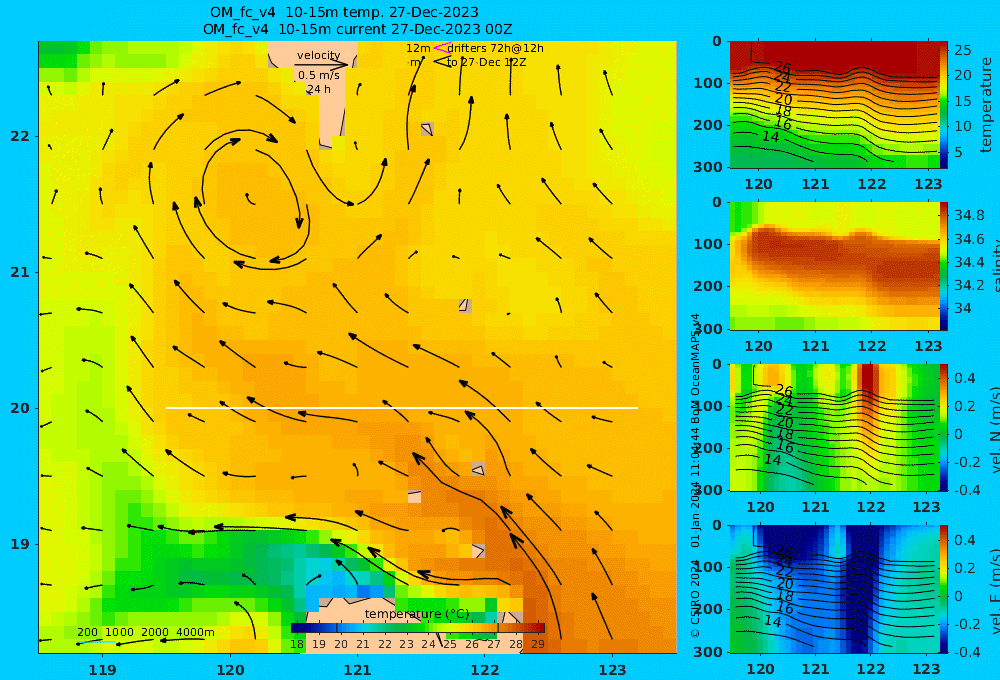This screenshot has height=680, width=1000.
Task: Click the "100" depth label of the salinity section
Action: click(x=708, y=244)
